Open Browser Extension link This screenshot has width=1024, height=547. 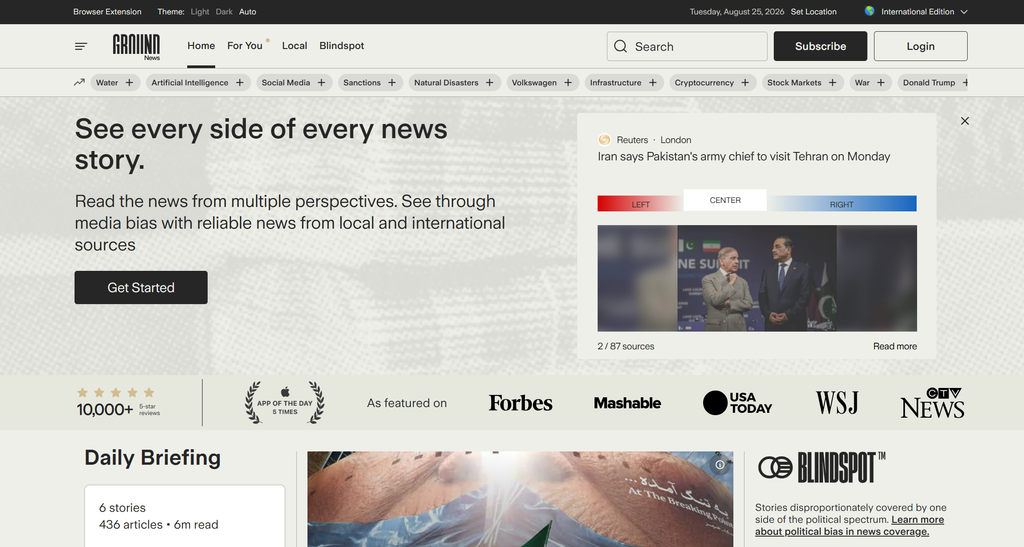[107, 12]
